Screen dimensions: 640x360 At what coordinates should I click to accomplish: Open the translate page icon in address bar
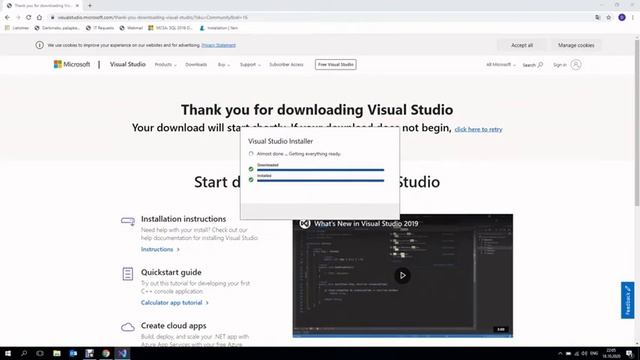(x=598, y=18)
